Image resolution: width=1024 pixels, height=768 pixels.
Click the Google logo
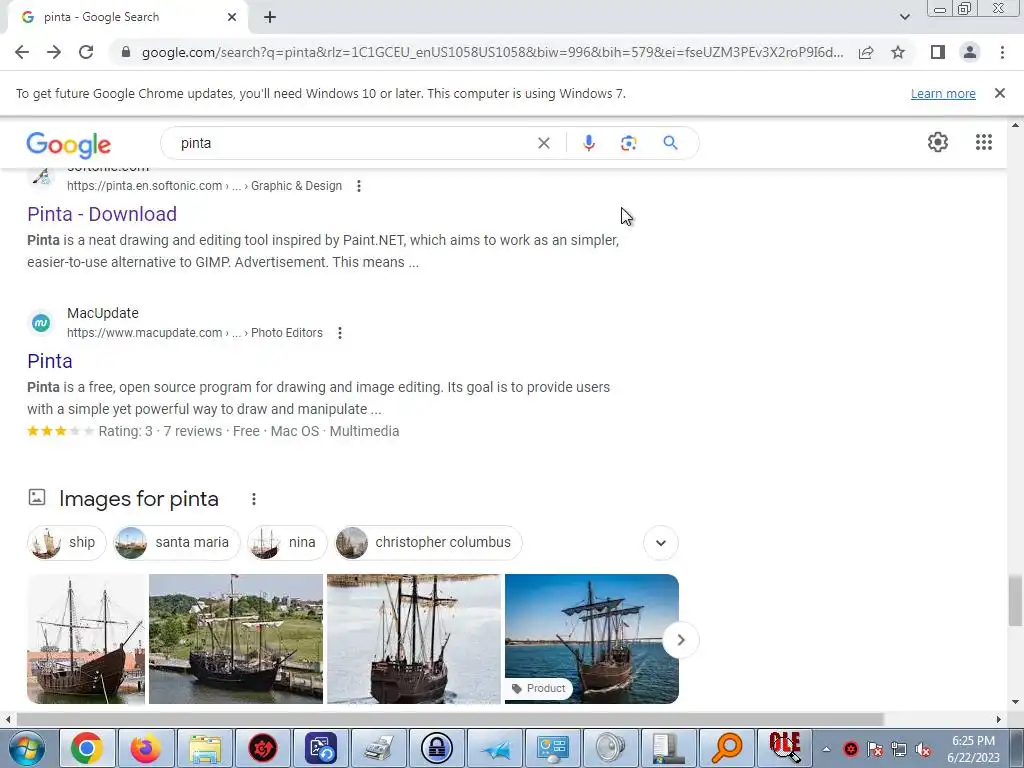[x=69, y=145]
